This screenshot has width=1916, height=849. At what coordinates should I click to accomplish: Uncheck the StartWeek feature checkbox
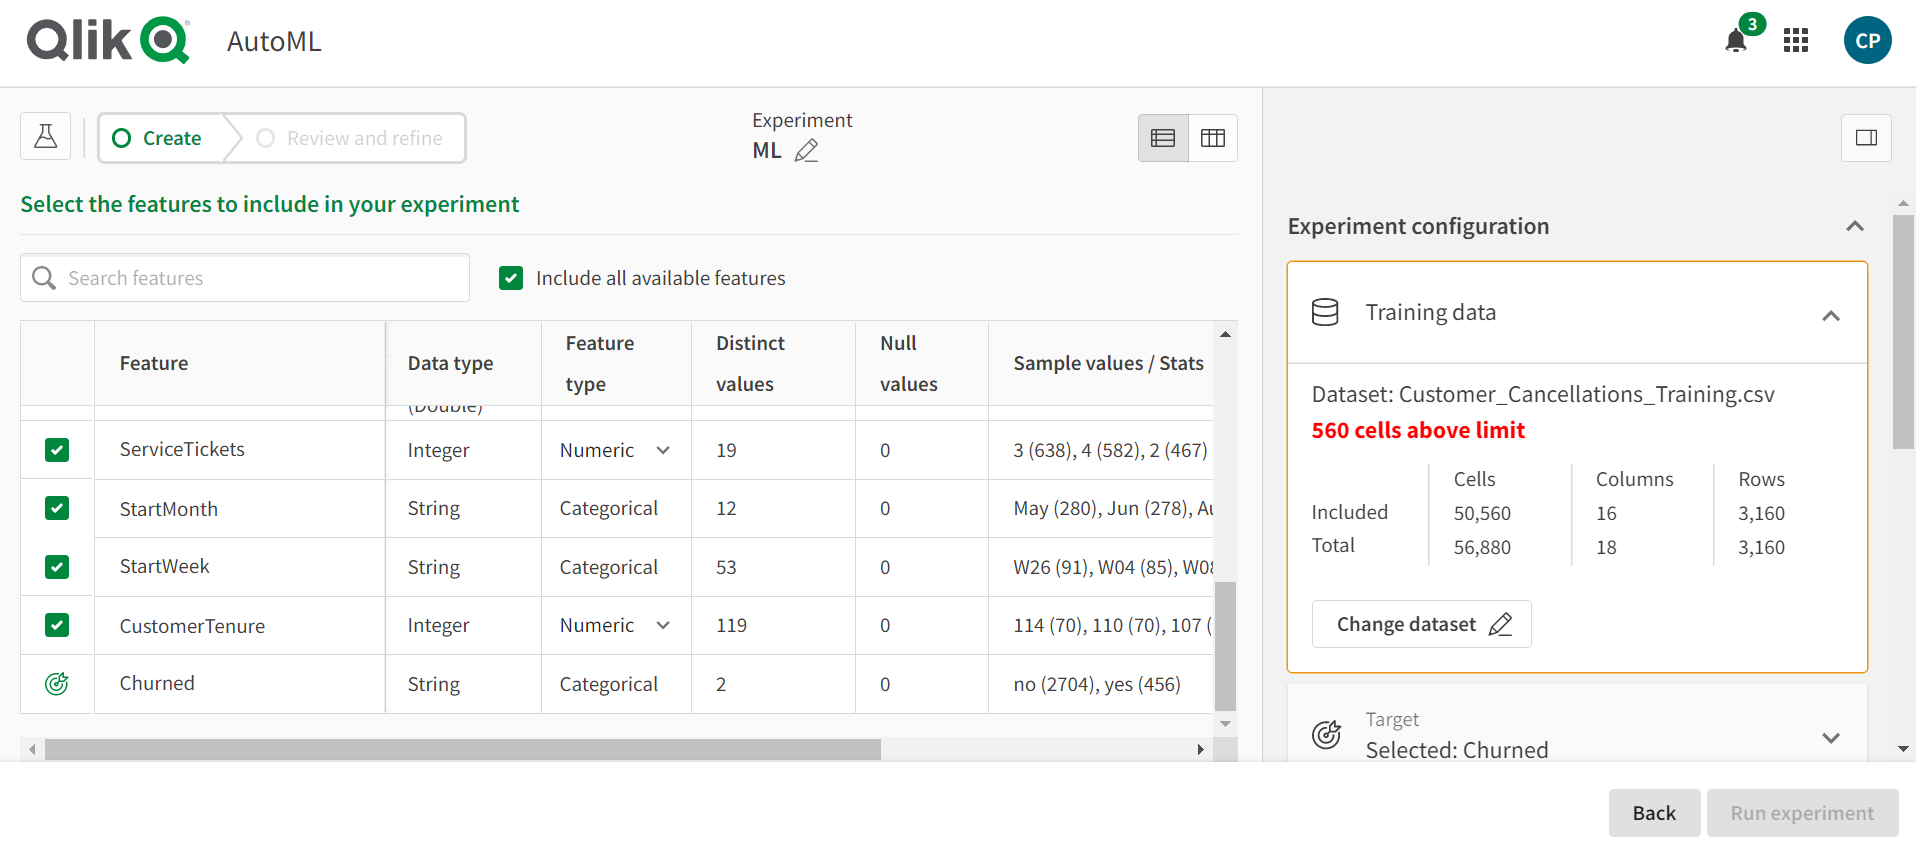(57, 567)
